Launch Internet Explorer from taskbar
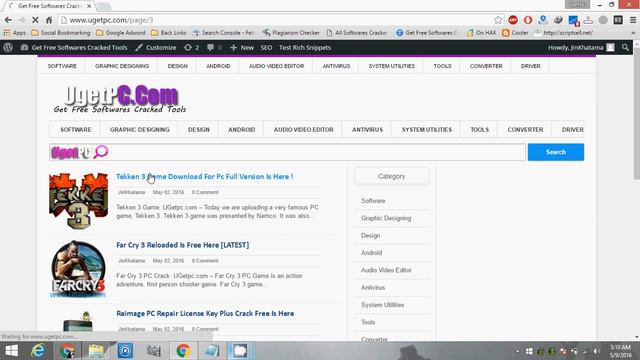 (x=38, y=351)
